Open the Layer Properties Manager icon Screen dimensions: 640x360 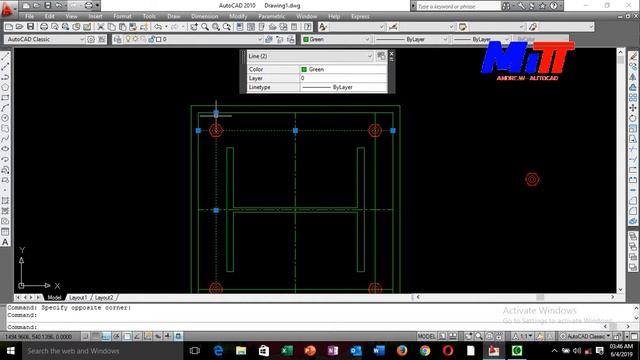tap(118, 39)
